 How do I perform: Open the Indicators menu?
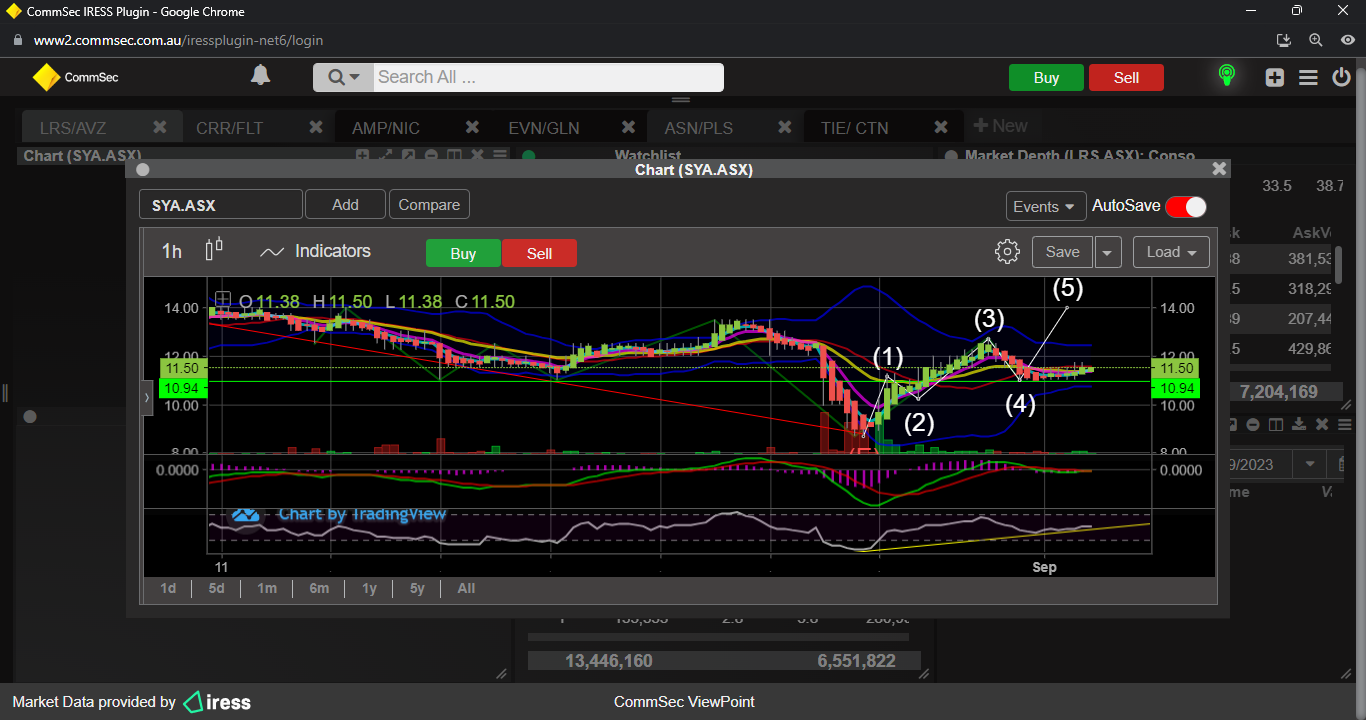(x=315, y=251)
